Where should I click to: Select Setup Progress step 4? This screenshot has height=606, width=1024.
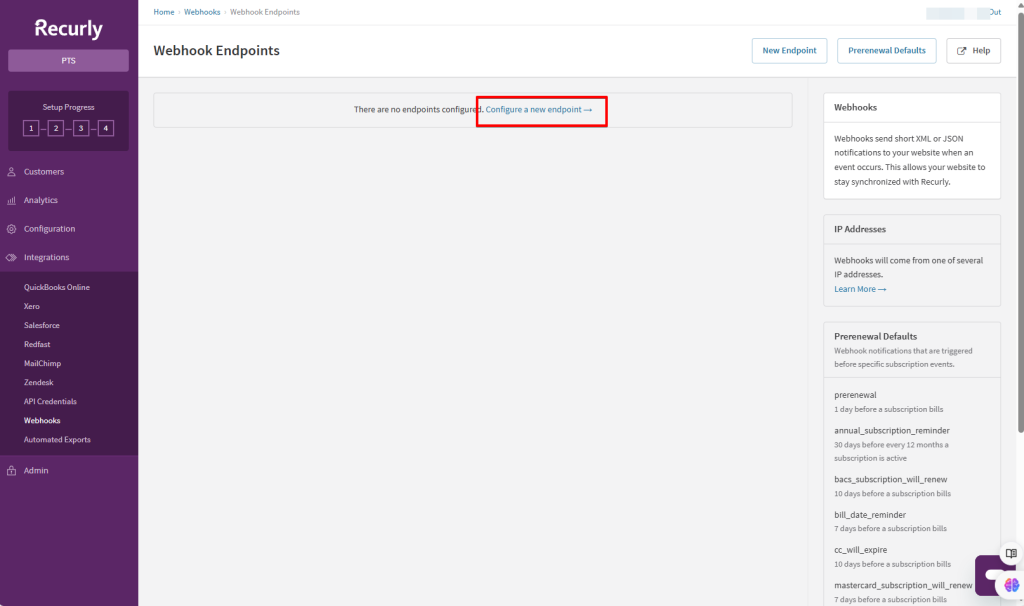click(105, 128)
